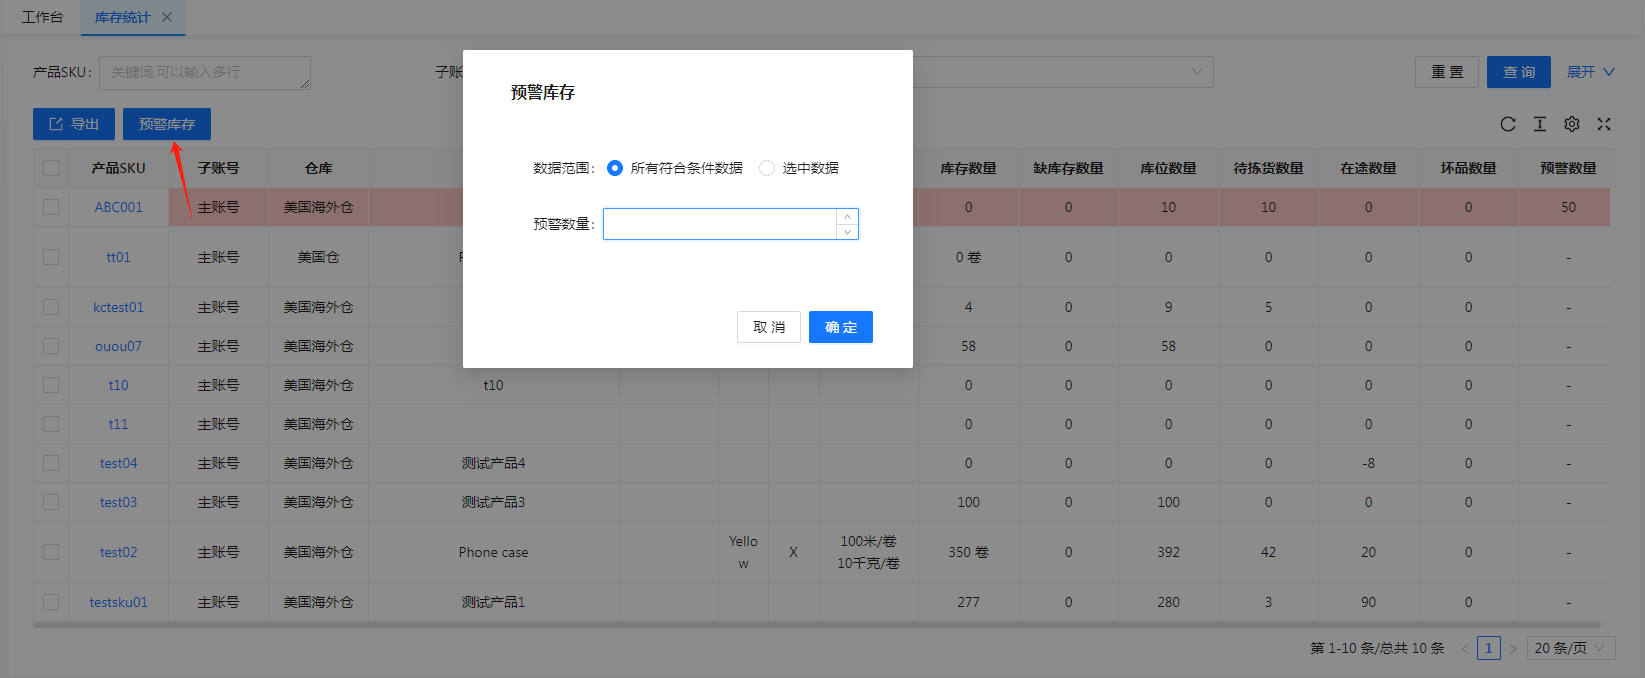Select the 所有符合条件数据 radio option
The image size is (1645, 678).
click(x=615, y=168)
